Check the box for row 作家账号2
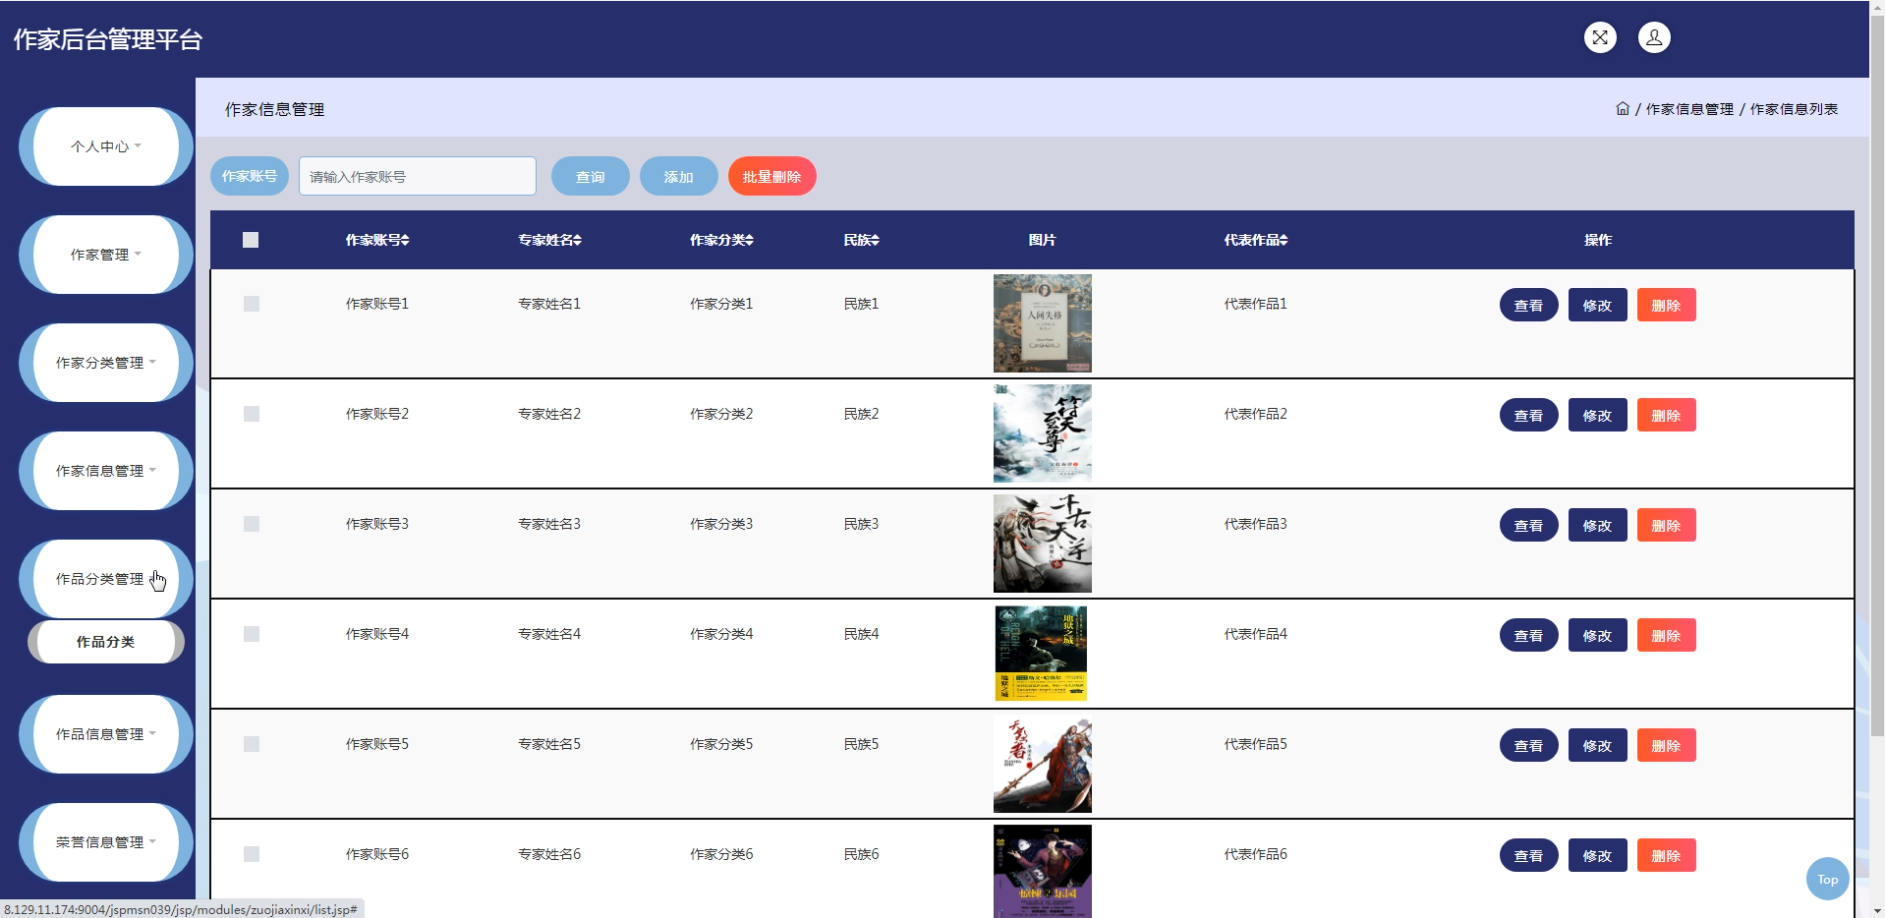1885x918 pixels. coord(251,414)
